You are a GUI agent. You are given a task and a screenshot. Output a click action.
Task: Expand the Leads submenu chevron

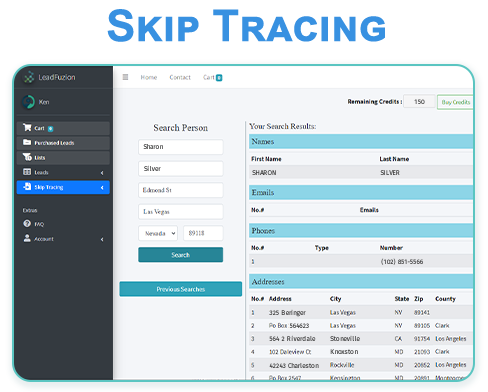(102, 173)
